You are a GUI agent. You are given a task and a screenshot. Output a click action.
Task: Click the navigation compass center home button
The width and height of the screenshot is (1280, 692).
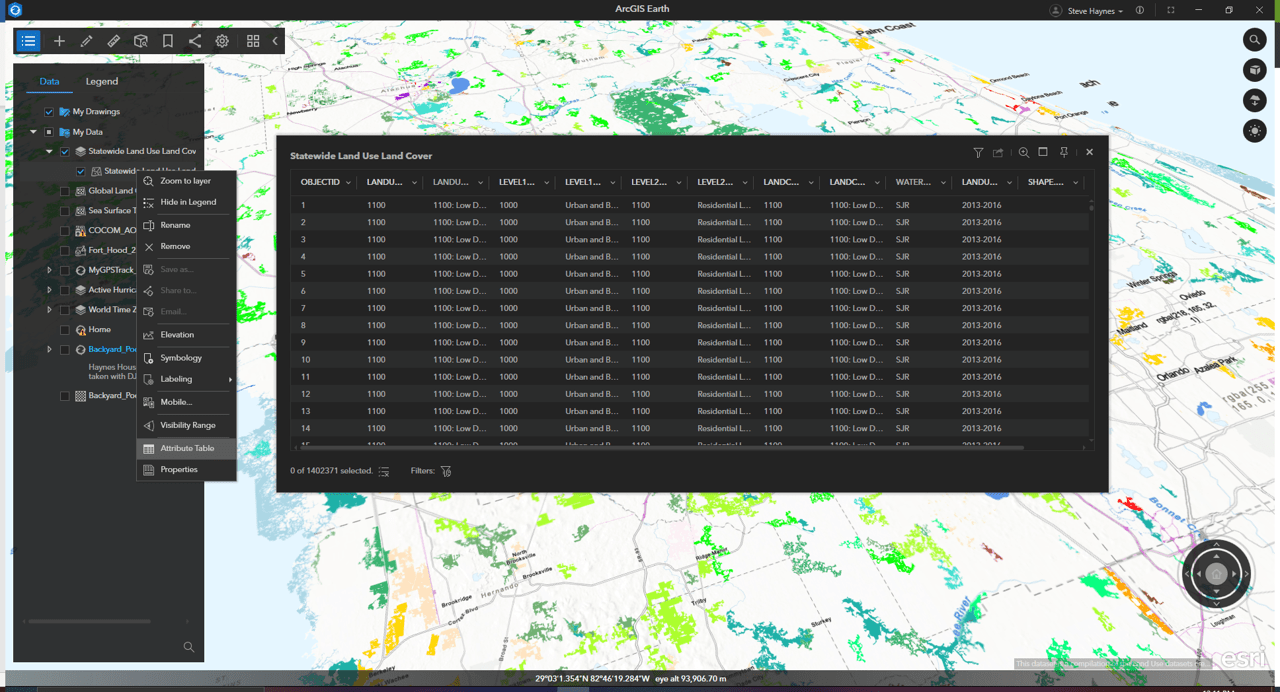[x=1216, y=574]
